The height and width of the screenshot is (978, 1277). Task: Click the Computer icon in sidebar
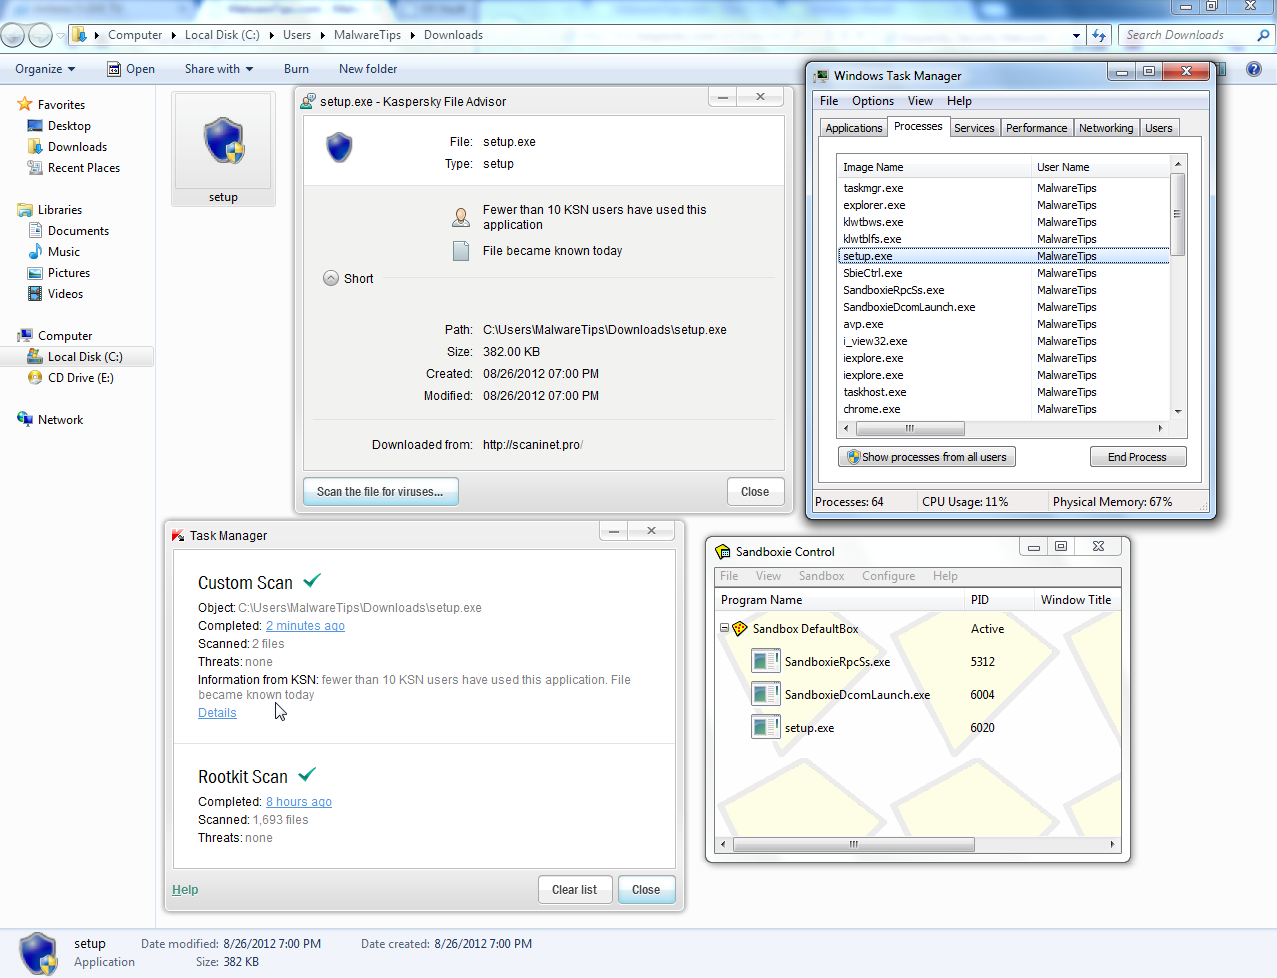coord(25,336)
